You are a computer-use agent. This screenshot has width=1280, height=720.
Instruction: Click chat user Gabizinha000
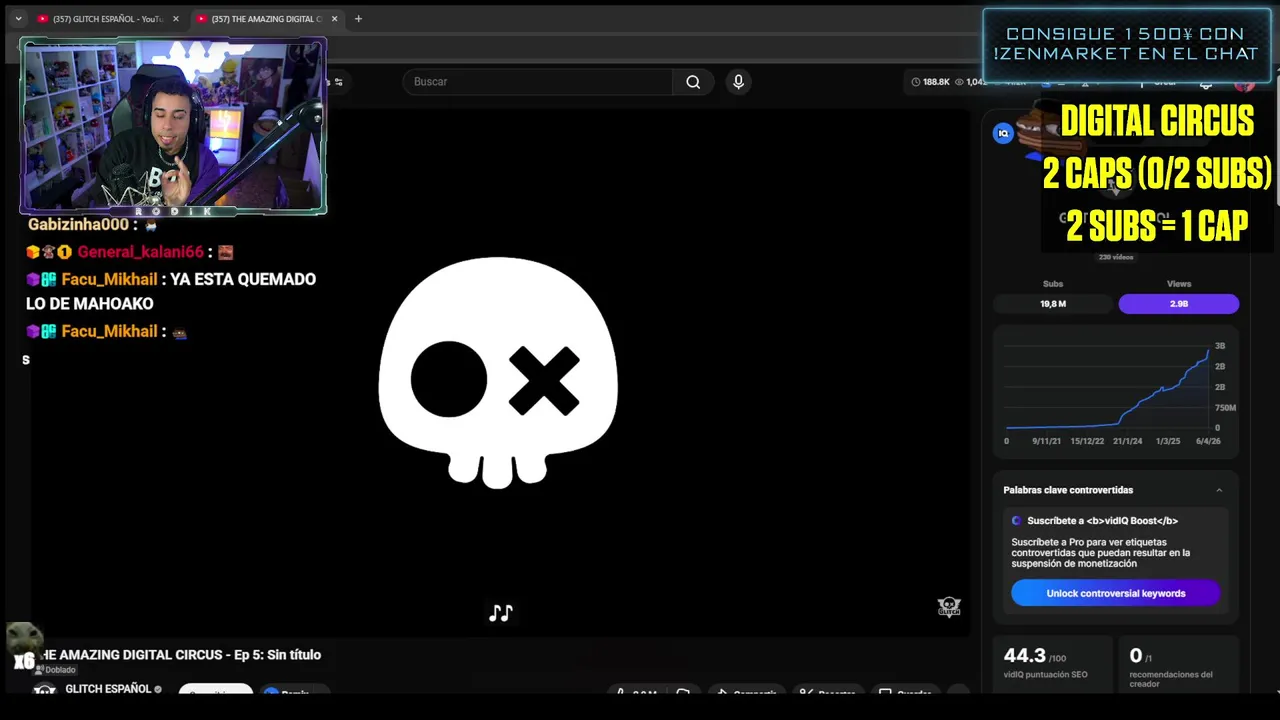click(78, 225)
